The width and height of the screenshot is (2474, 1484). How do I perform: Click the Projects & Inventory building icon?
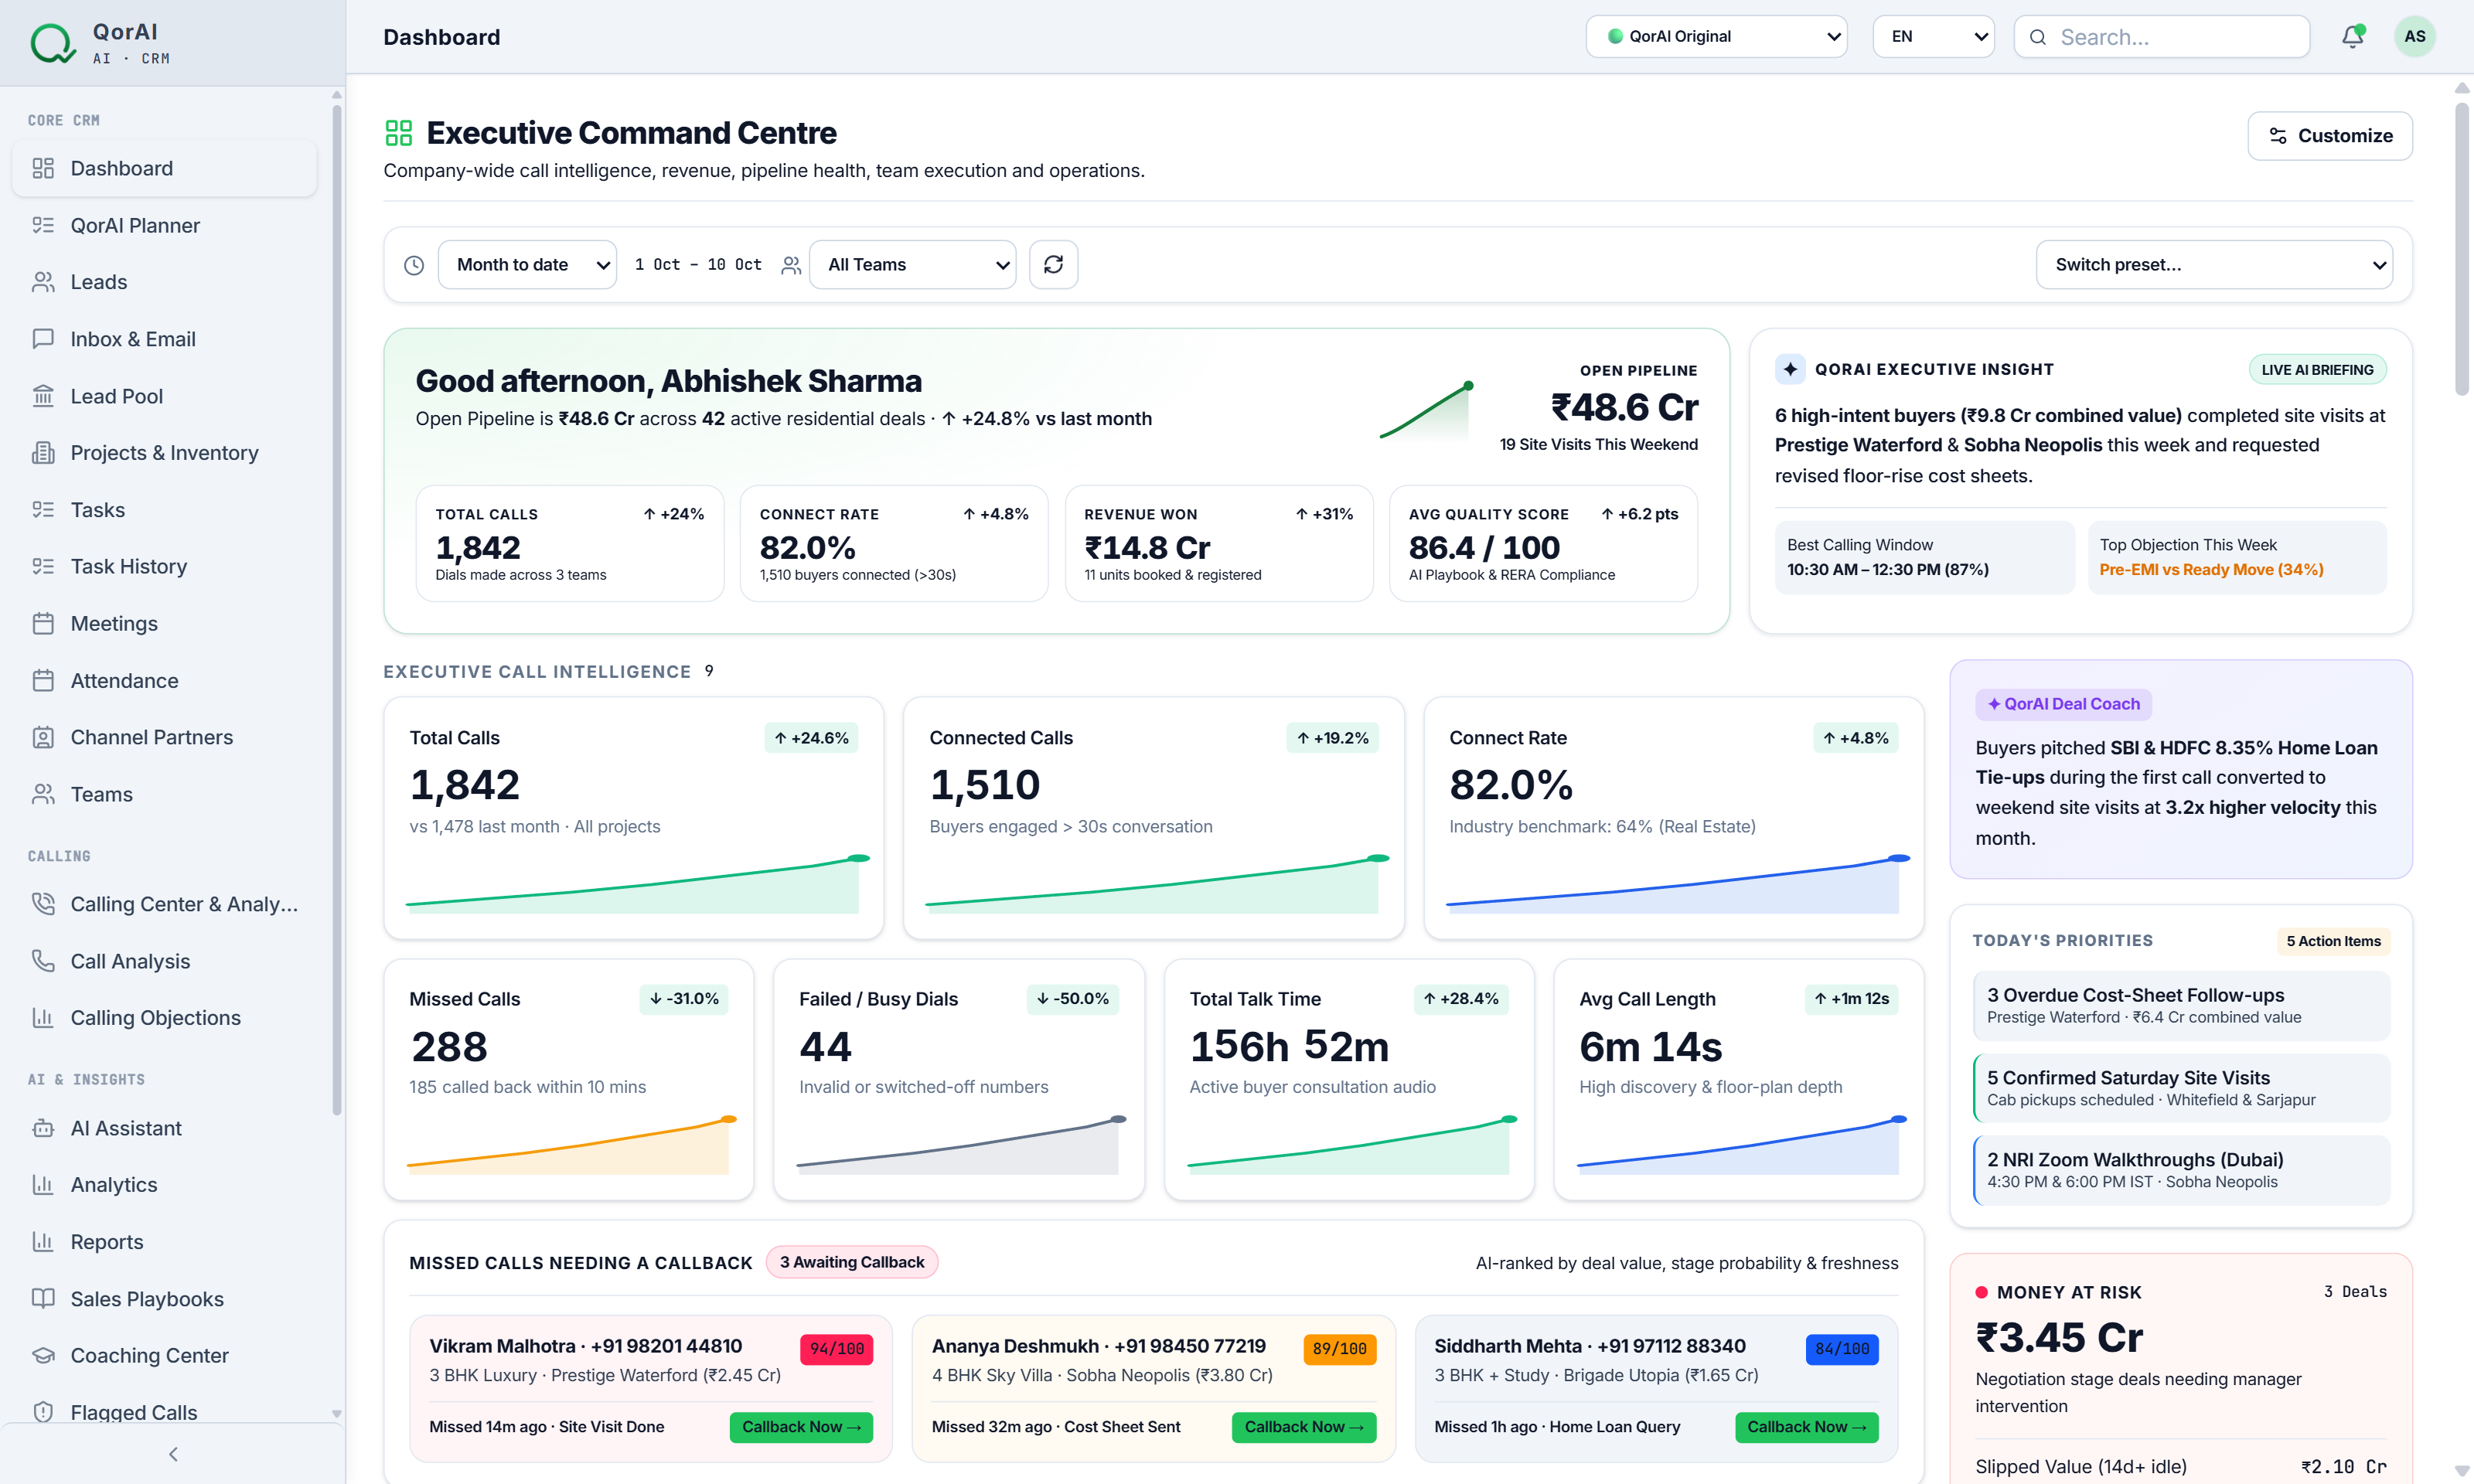click(43, 453)
